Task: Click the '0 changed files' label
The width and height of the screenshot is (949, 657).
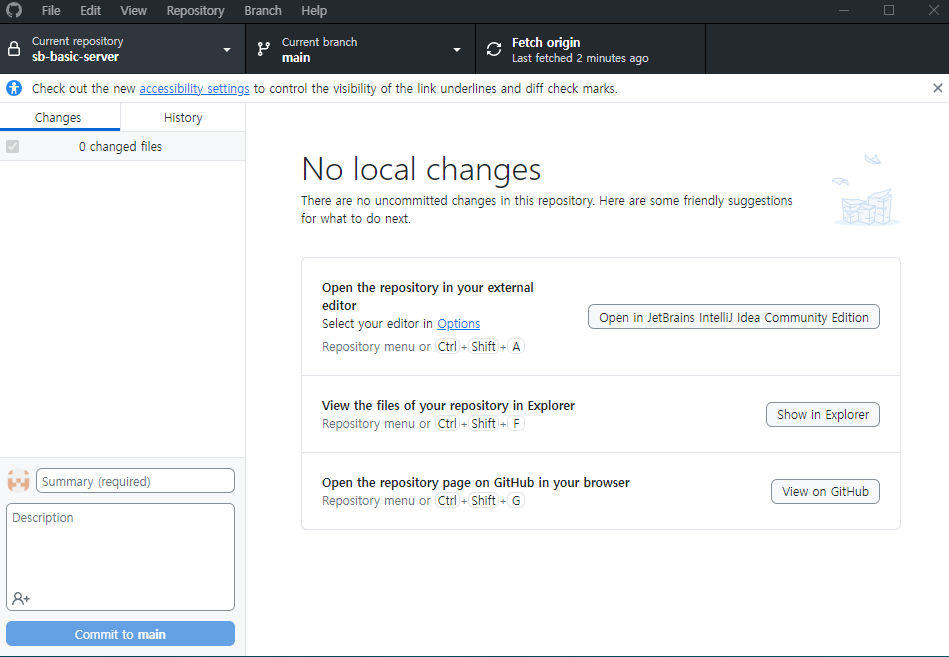Action: coord(120,146)
